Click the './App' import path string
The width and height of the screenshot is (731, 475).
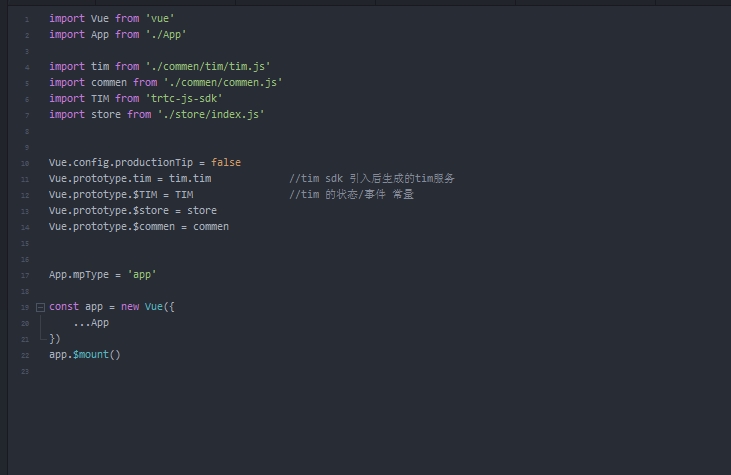pos(166,35)
